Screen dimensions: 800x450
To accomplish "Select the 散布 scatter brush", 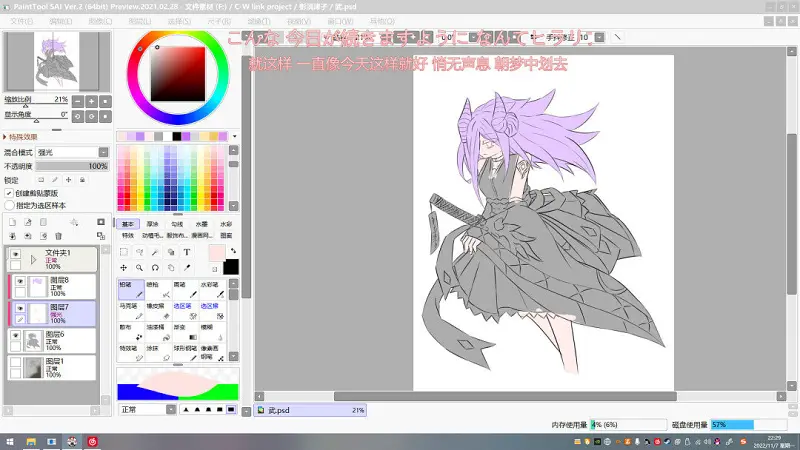I will coord(131,332).
